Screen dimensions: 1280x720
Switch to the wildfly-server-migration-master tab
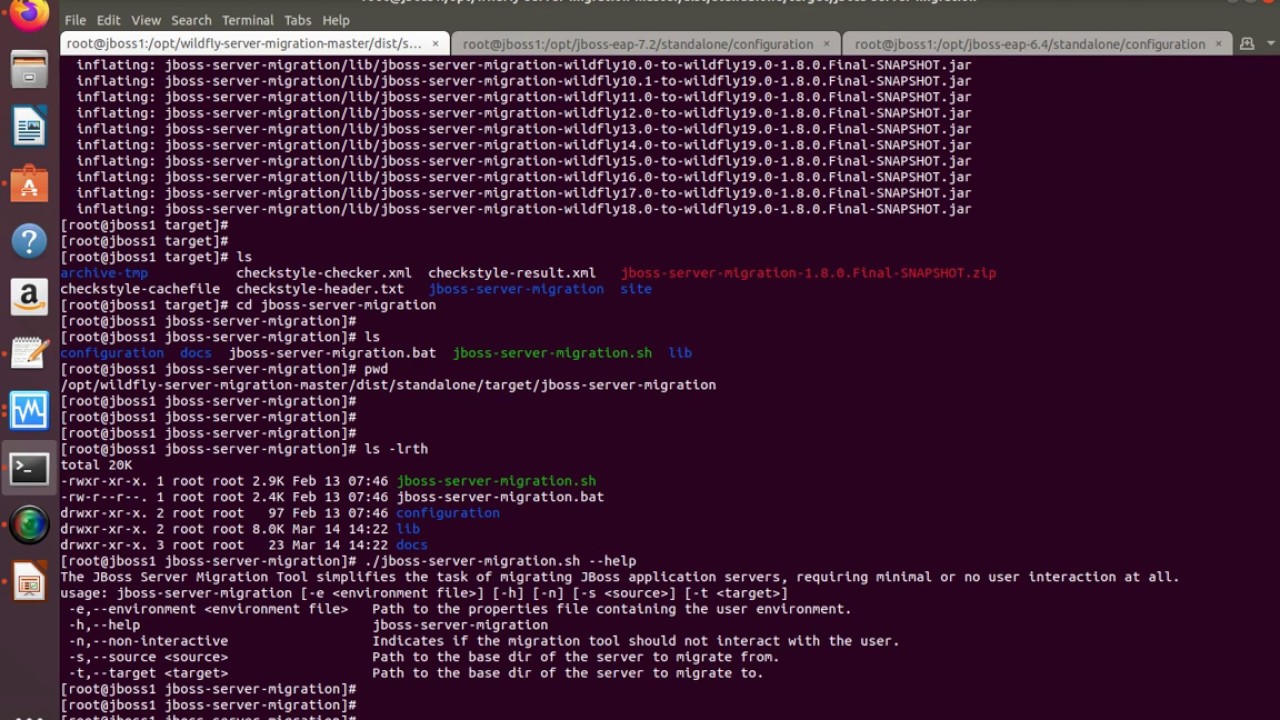244,44
